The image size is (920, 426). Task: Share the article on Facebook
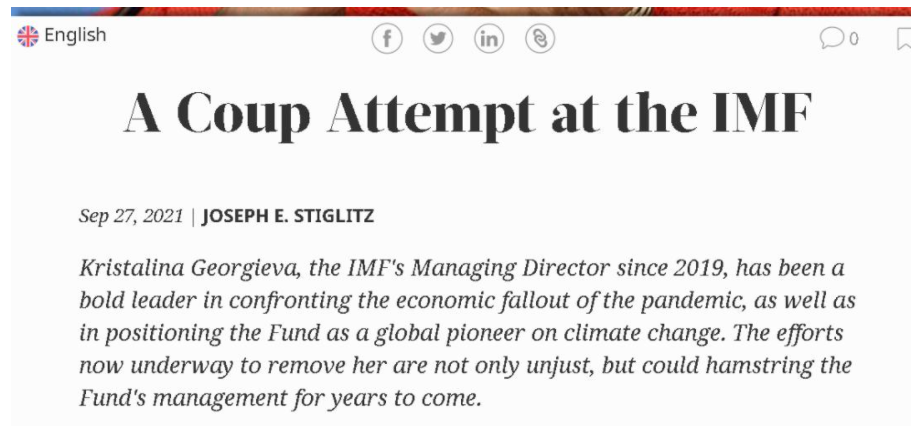click(387, 39)
